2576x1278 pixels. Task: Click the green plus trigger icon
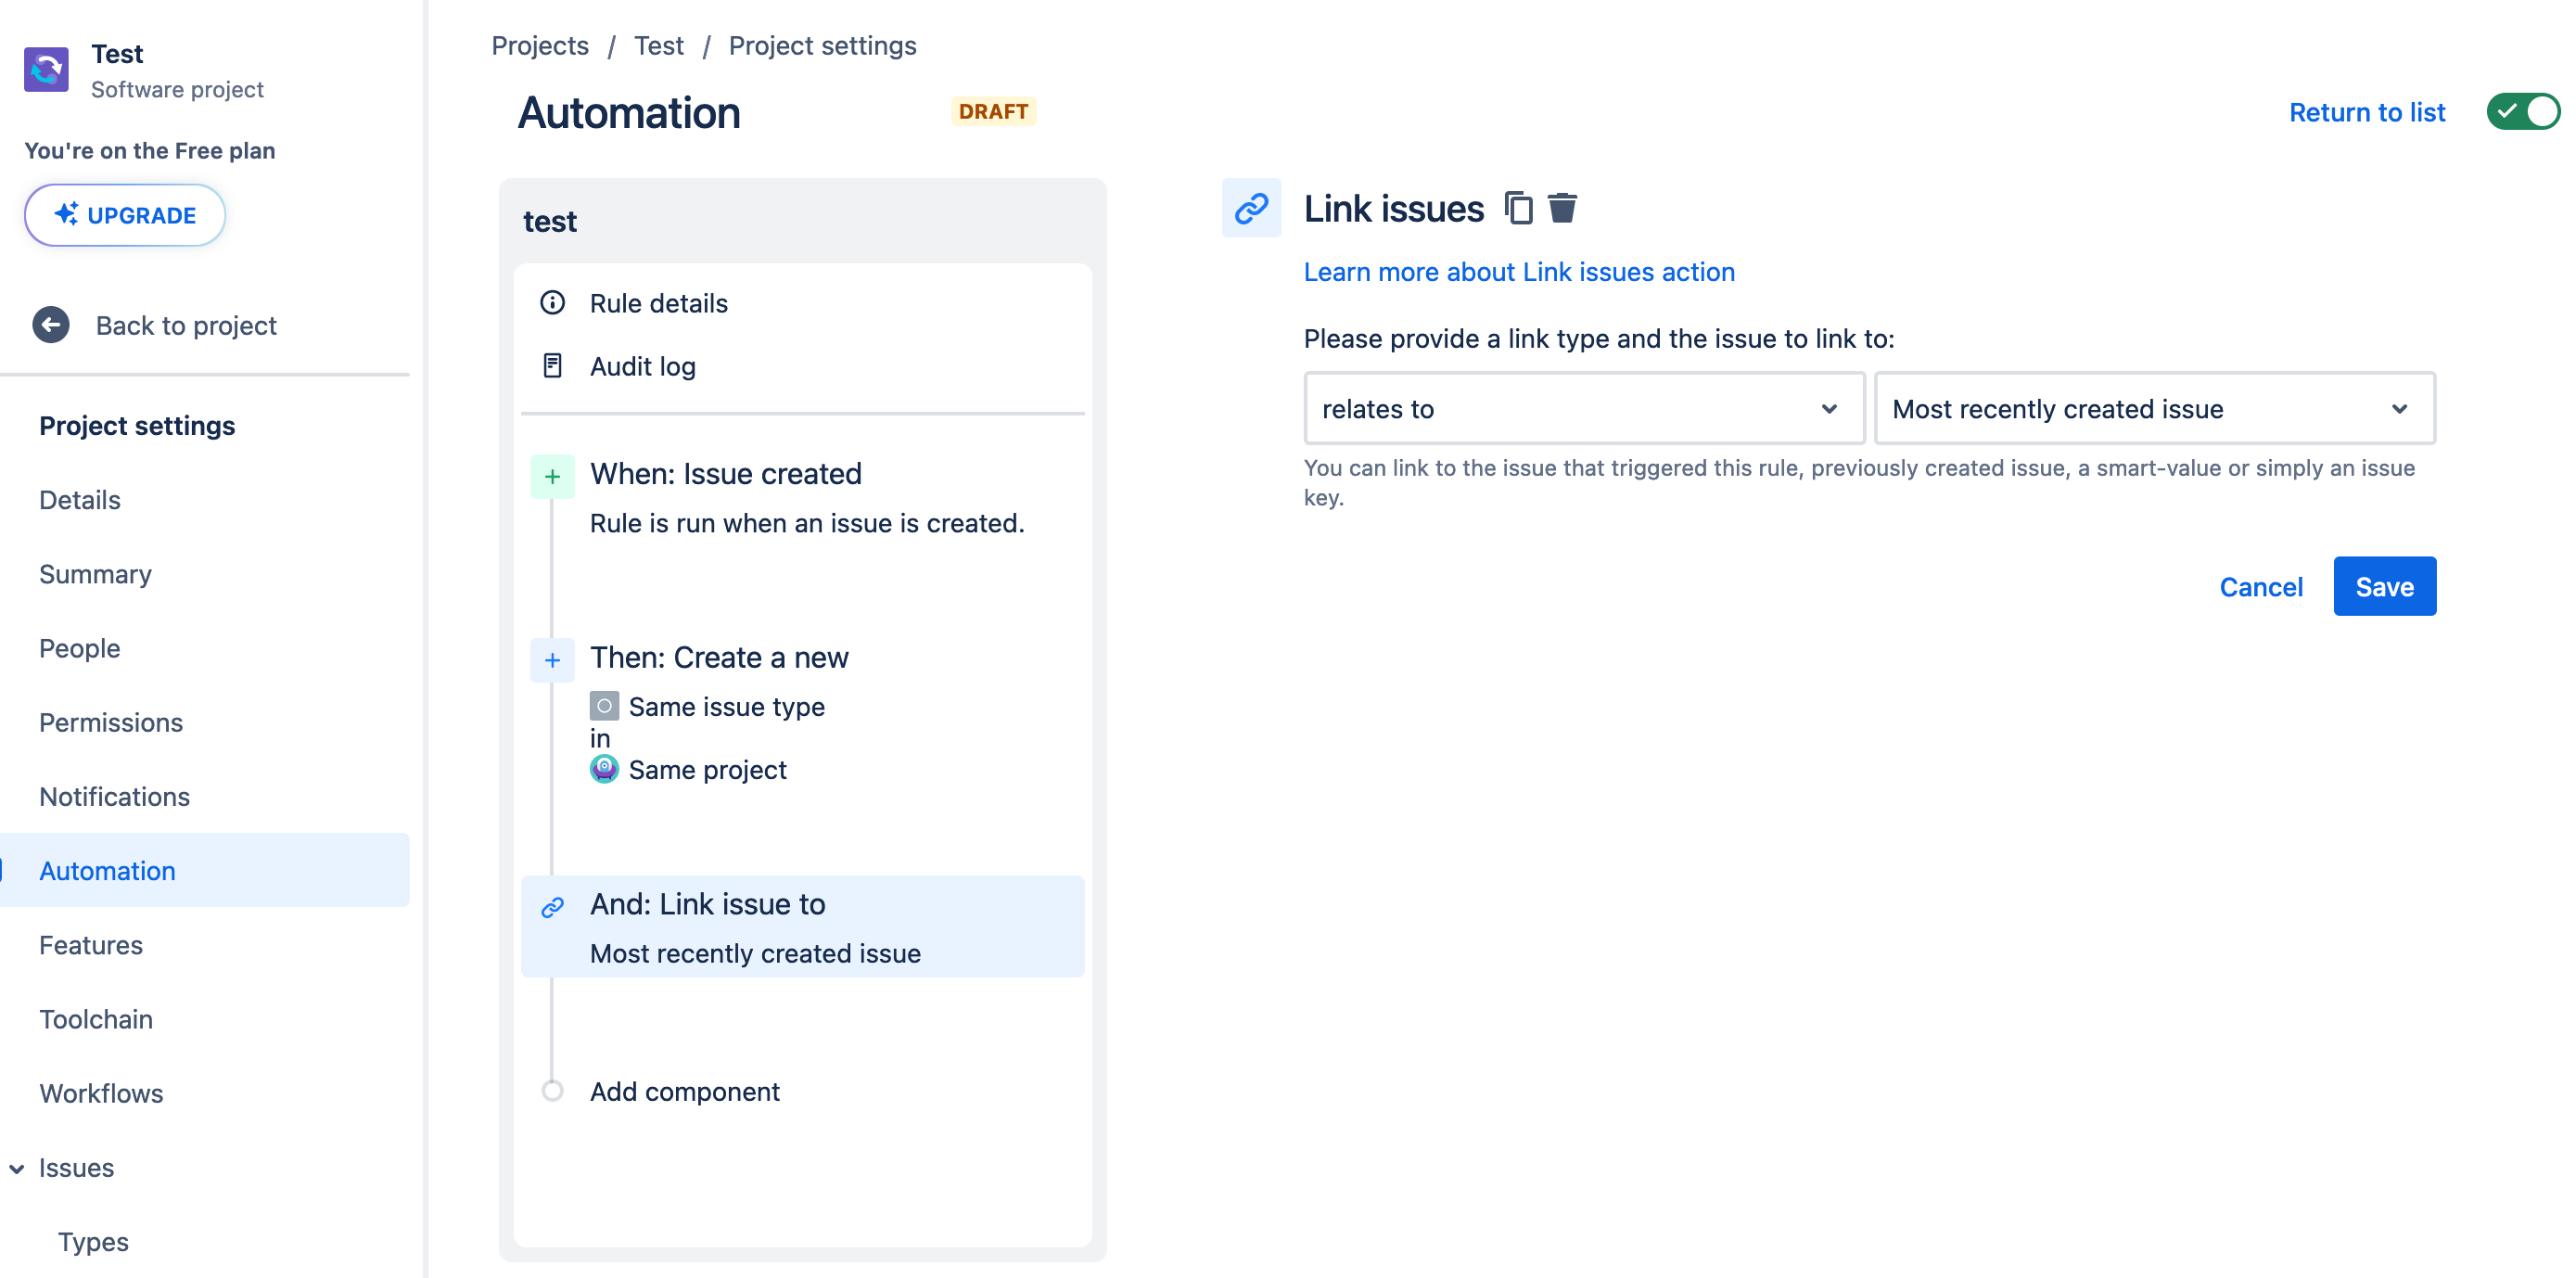point(552,477)
